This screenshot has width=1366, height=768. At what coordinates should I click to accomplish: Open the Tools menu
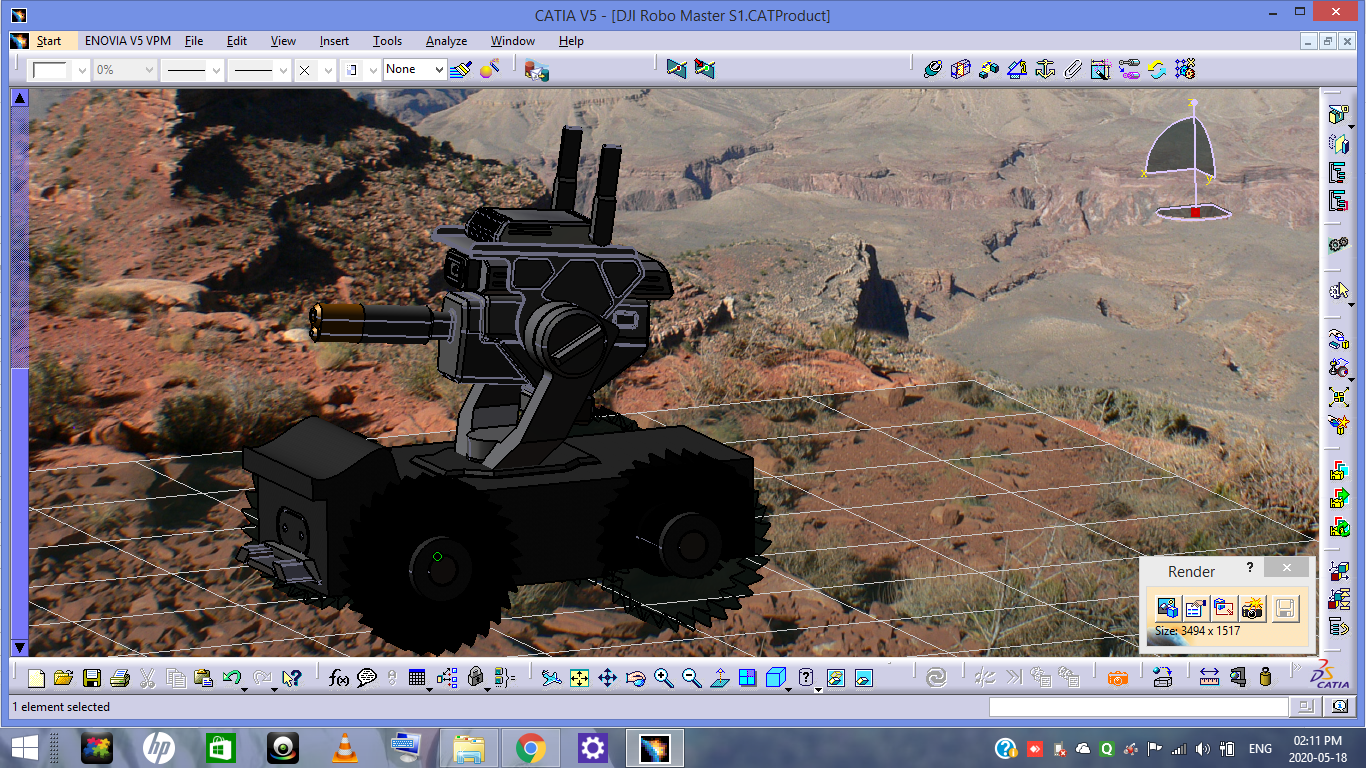[x=387, y=41]
